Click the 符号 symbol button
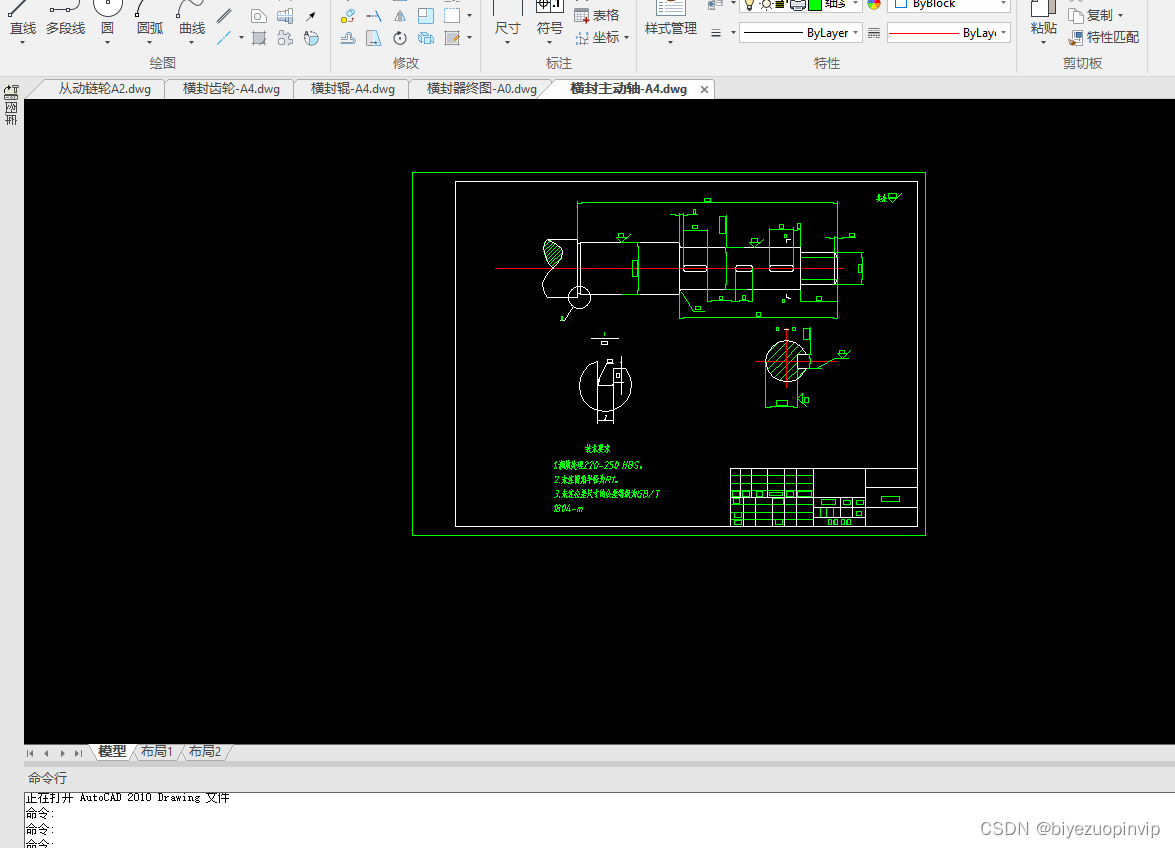This screenshot has width=1175, height=848. point(549,19)
